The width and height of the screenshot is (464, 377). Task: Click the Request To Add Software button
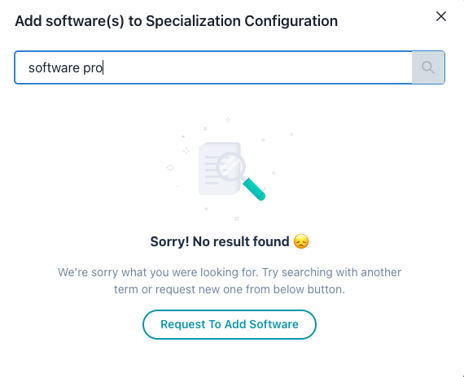[229, 324]
